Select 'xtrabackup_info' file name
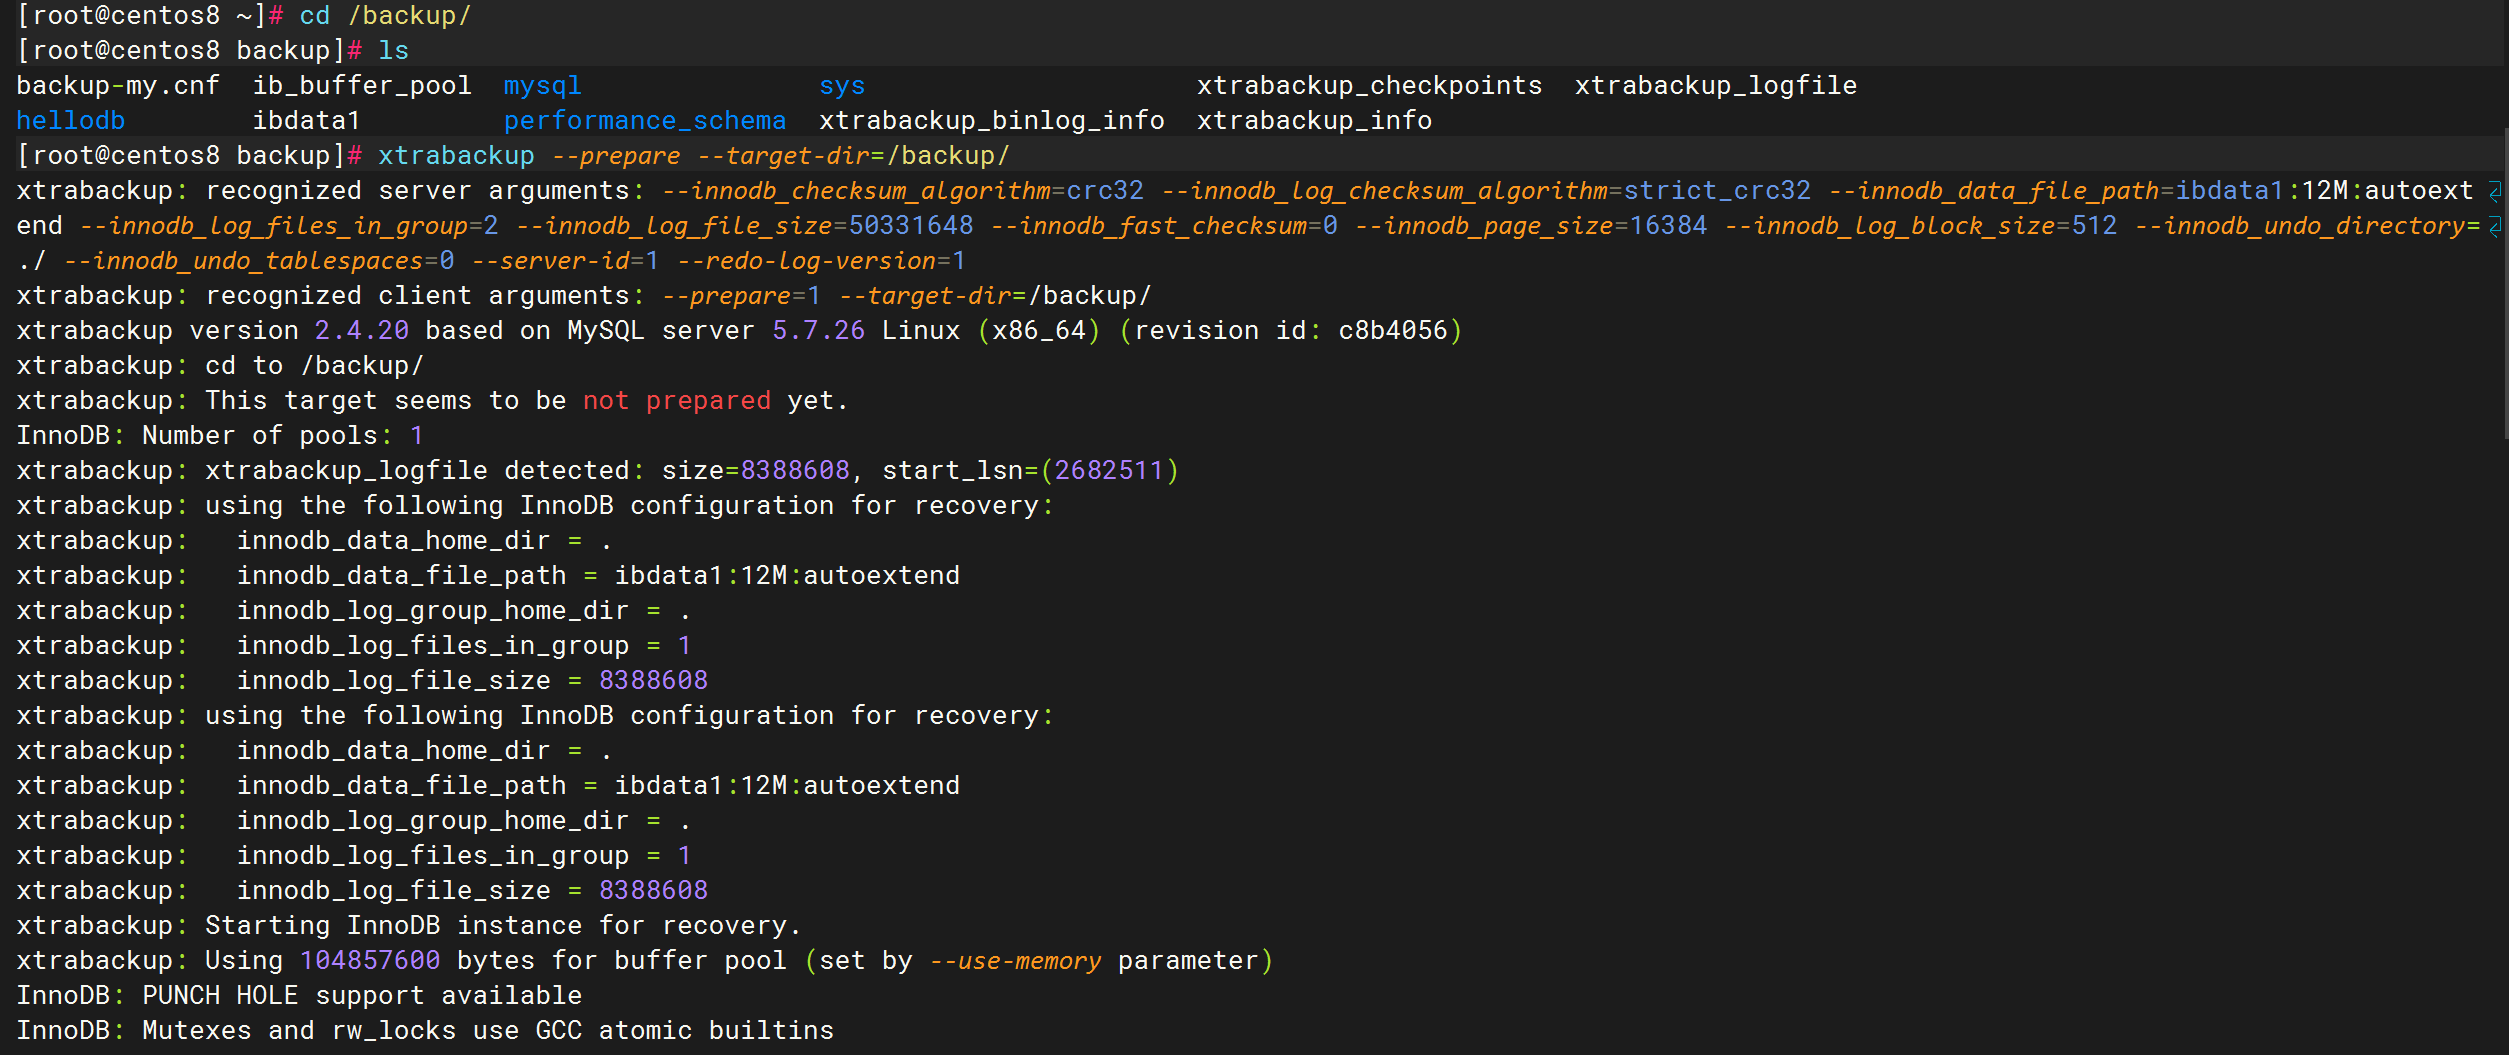 click(1314, 121)
